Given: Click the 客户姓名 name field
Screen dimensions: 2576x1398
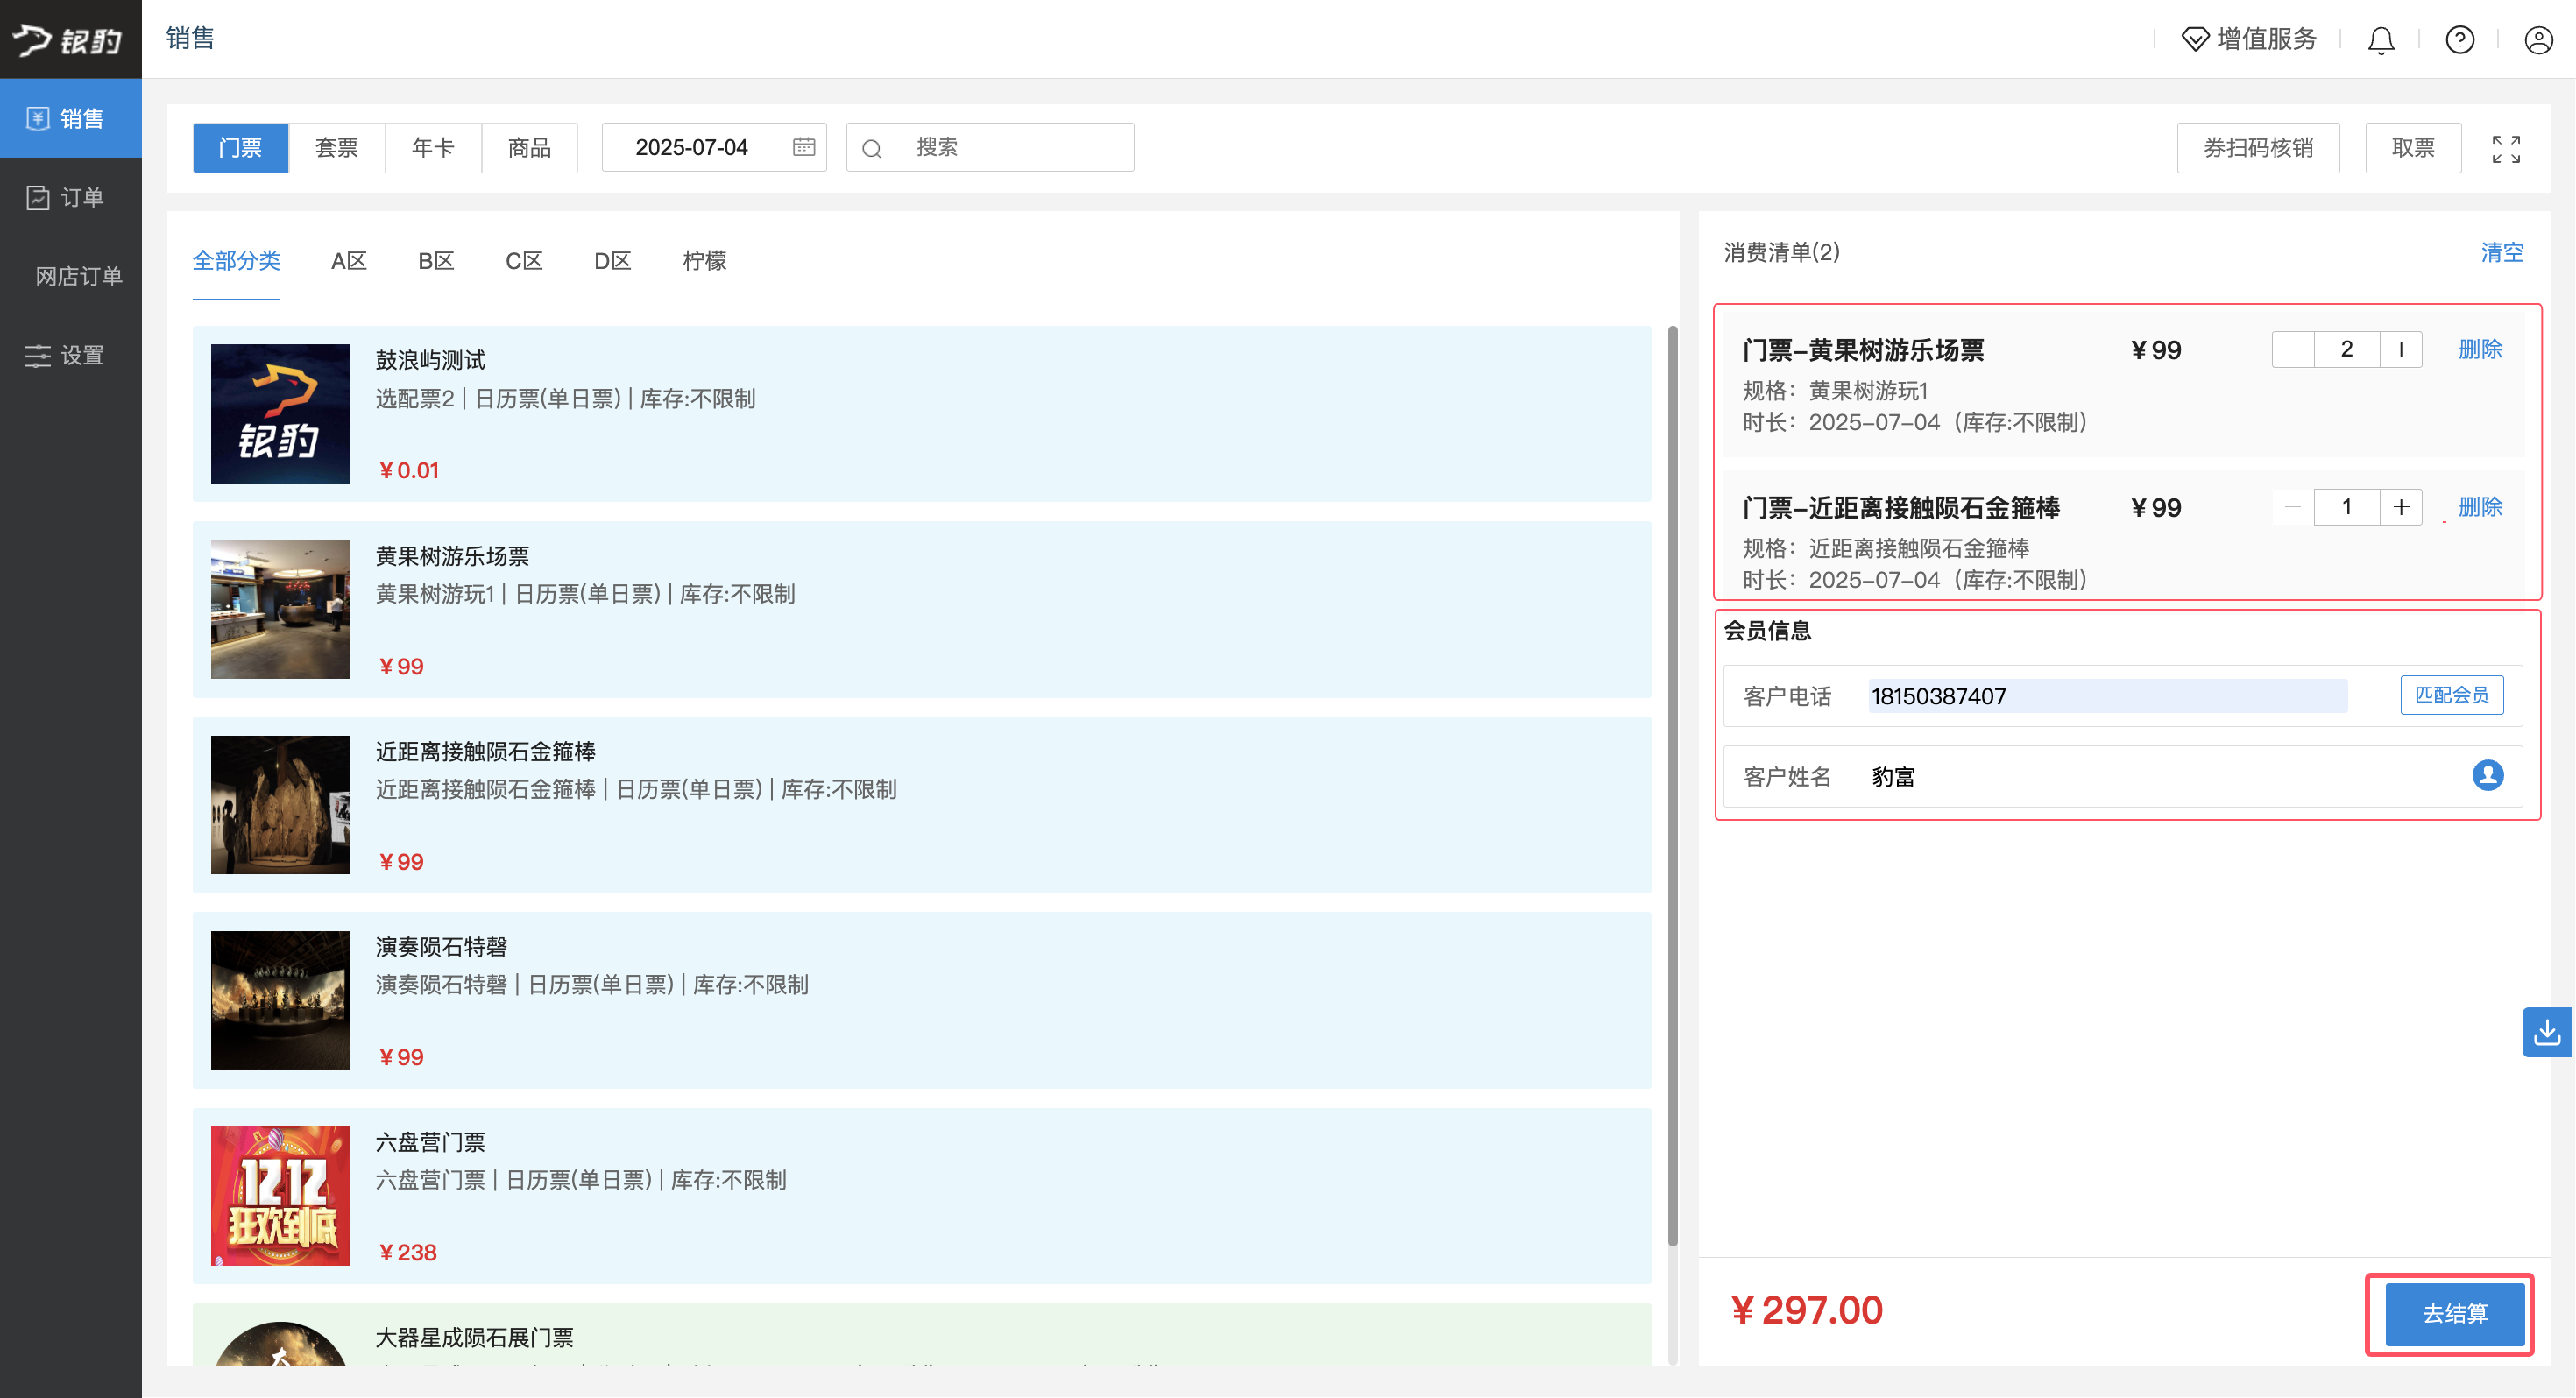Looking at the screenshot, I should click(2123, 777).
